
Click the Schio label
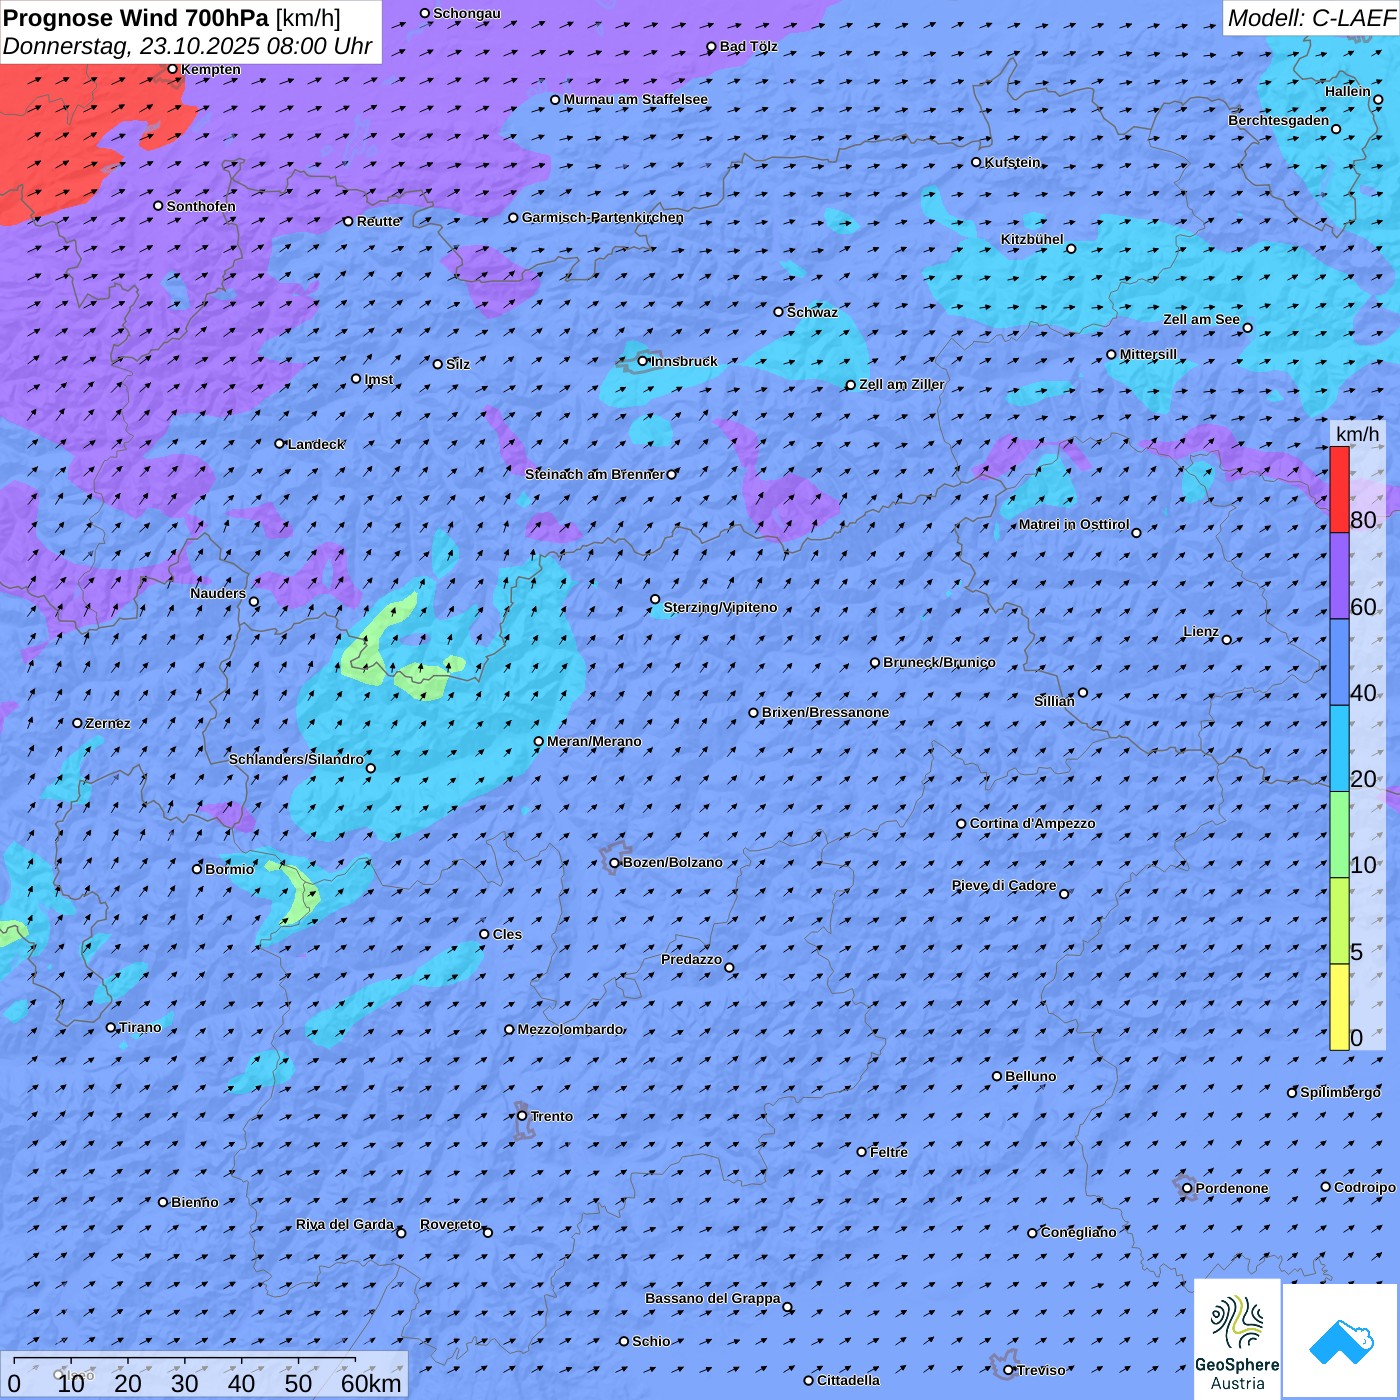(651, 1341)
